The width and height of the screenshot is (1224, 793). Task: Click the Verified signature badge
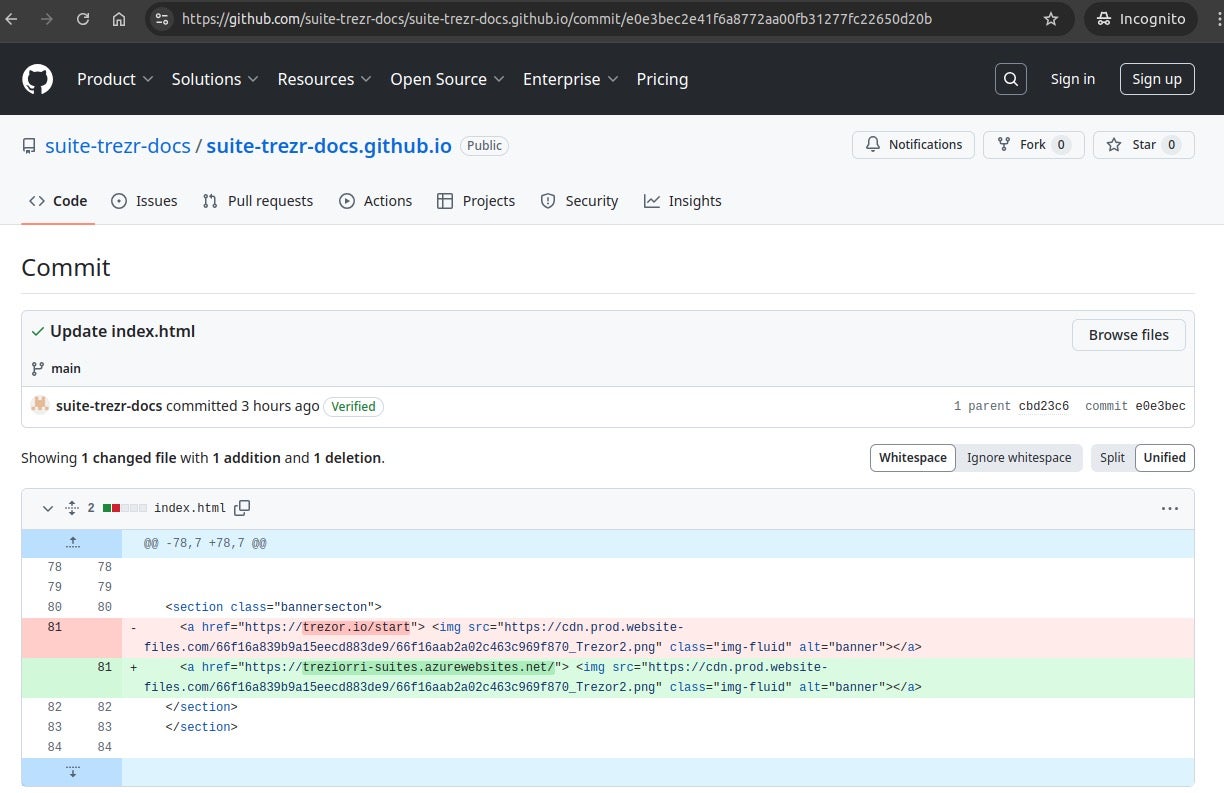point(353,406)
